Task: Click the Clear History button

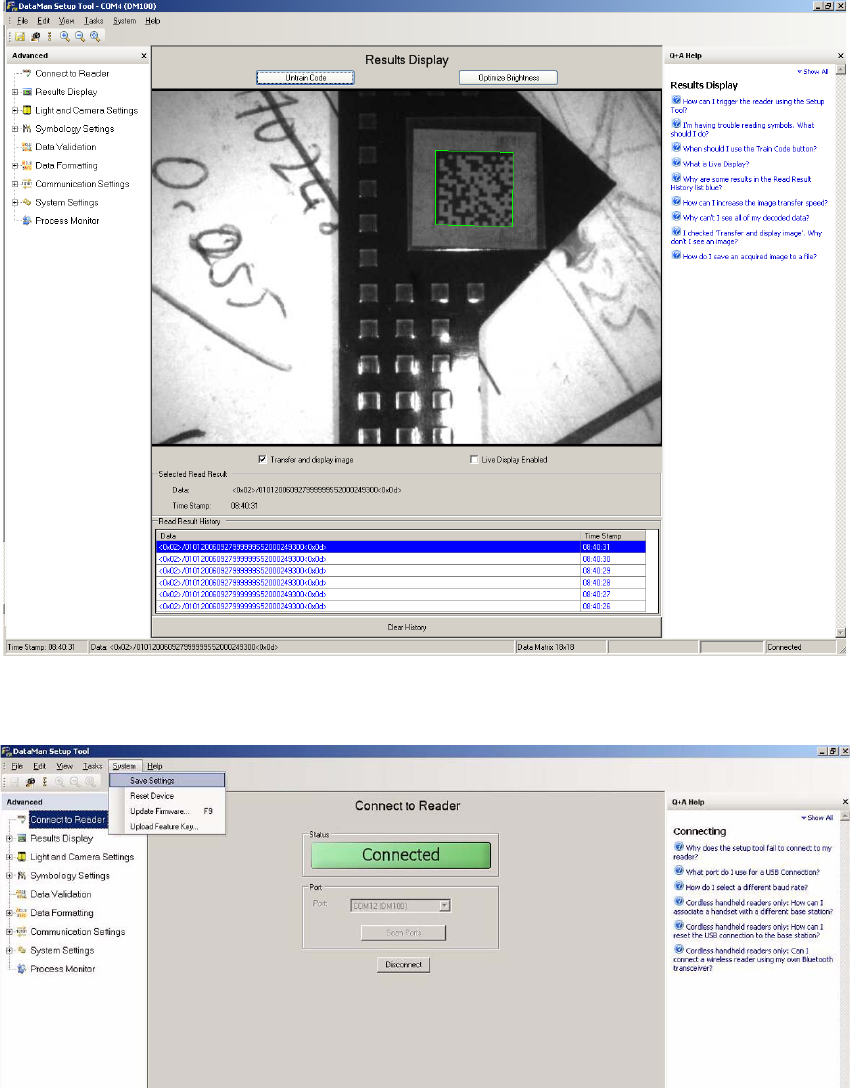Action: [x=407, y=627]
